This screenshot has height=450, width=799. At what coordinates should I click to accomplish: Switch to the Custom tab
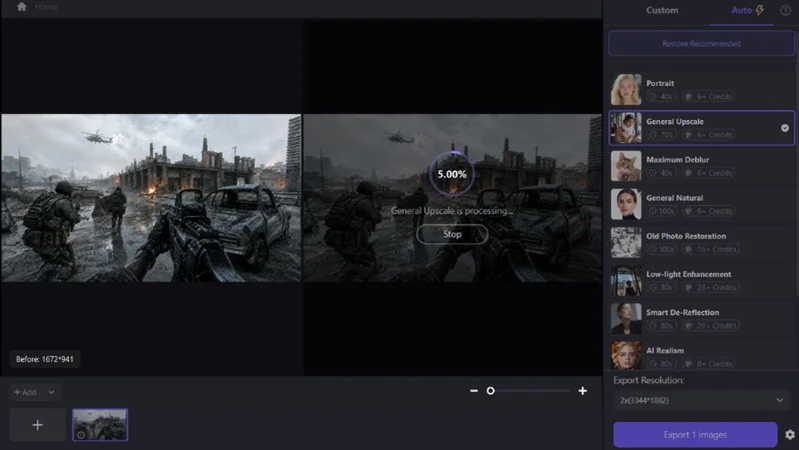tap(662, 10)
